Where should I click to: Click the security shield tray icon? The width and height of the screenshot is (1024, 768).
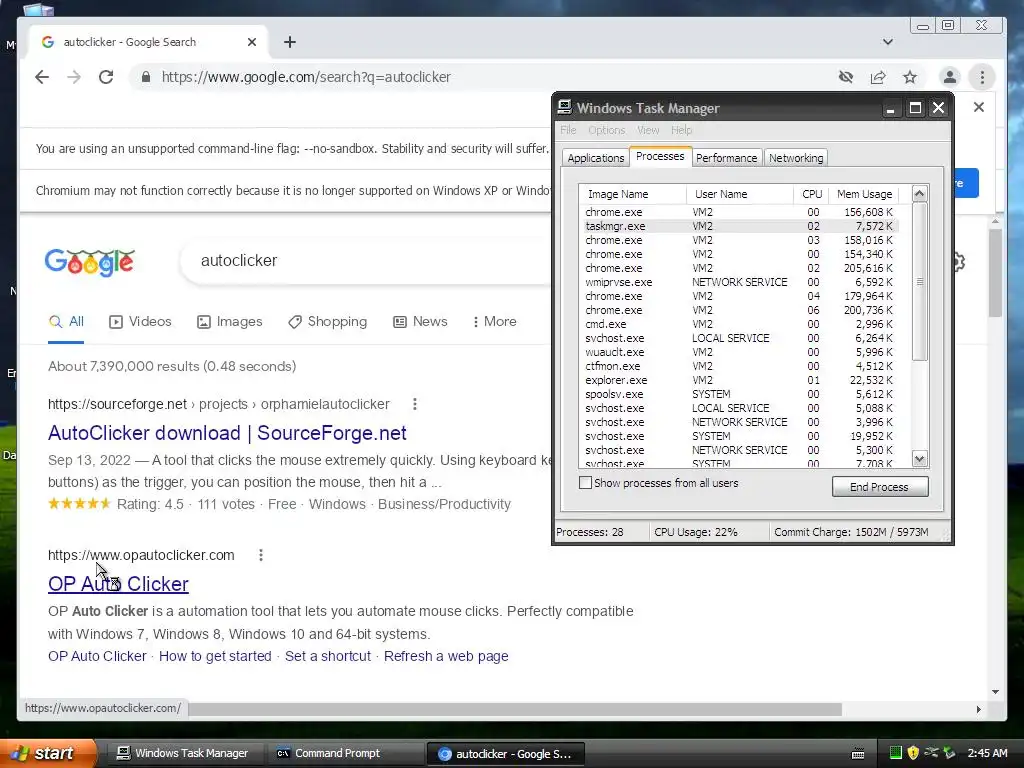click(913, 754)
